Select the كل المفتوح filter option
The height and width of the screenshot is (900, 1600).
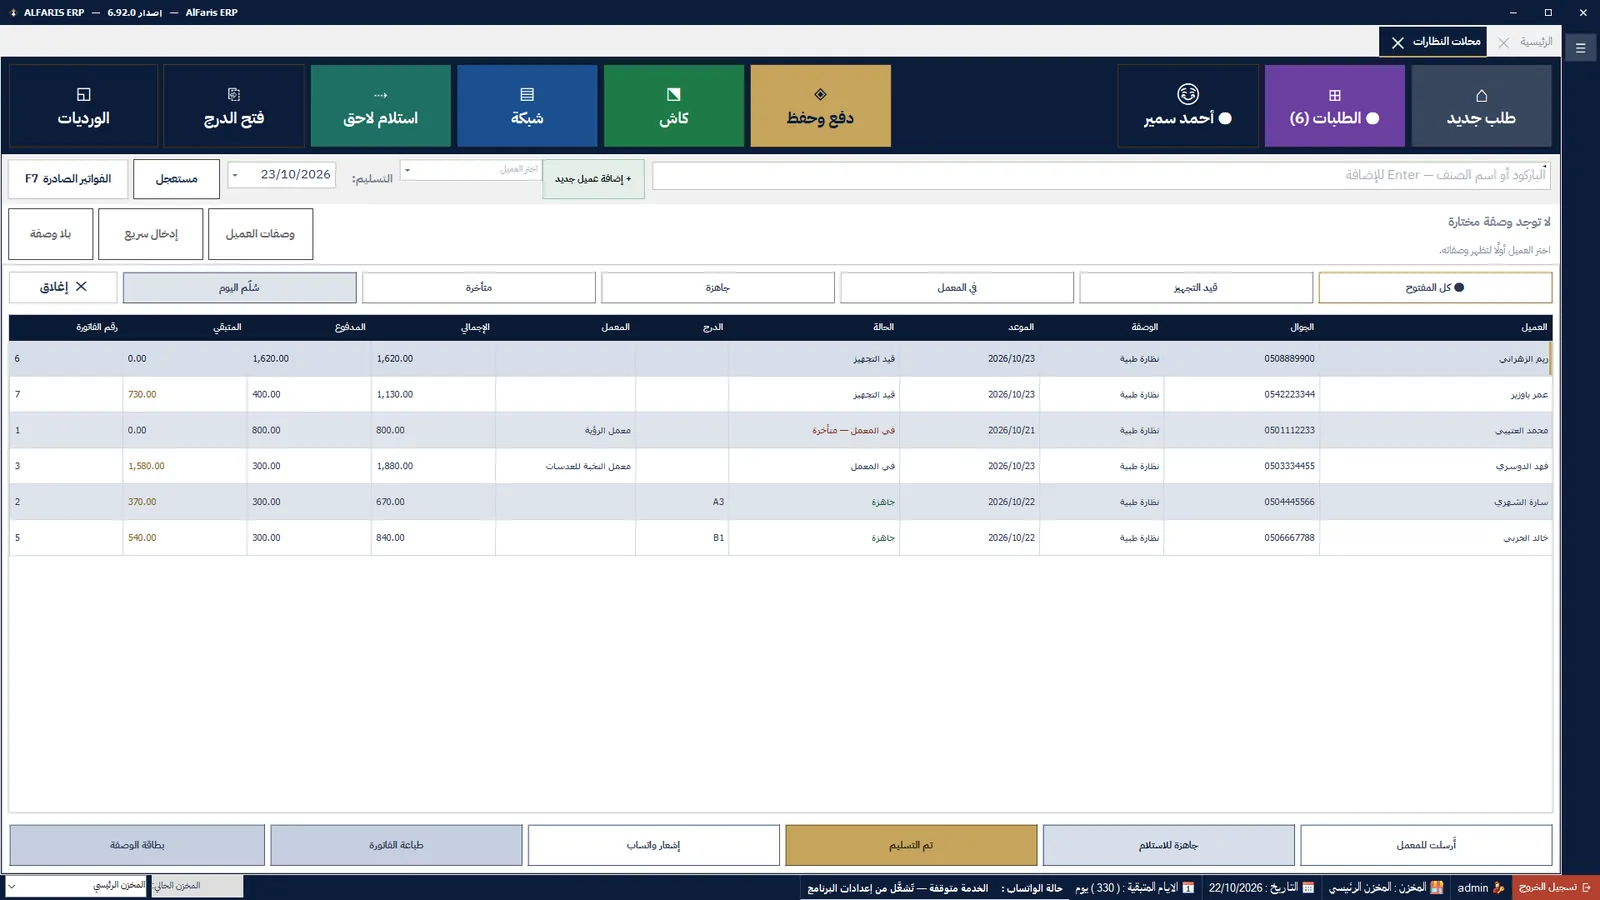[1435, 287]
